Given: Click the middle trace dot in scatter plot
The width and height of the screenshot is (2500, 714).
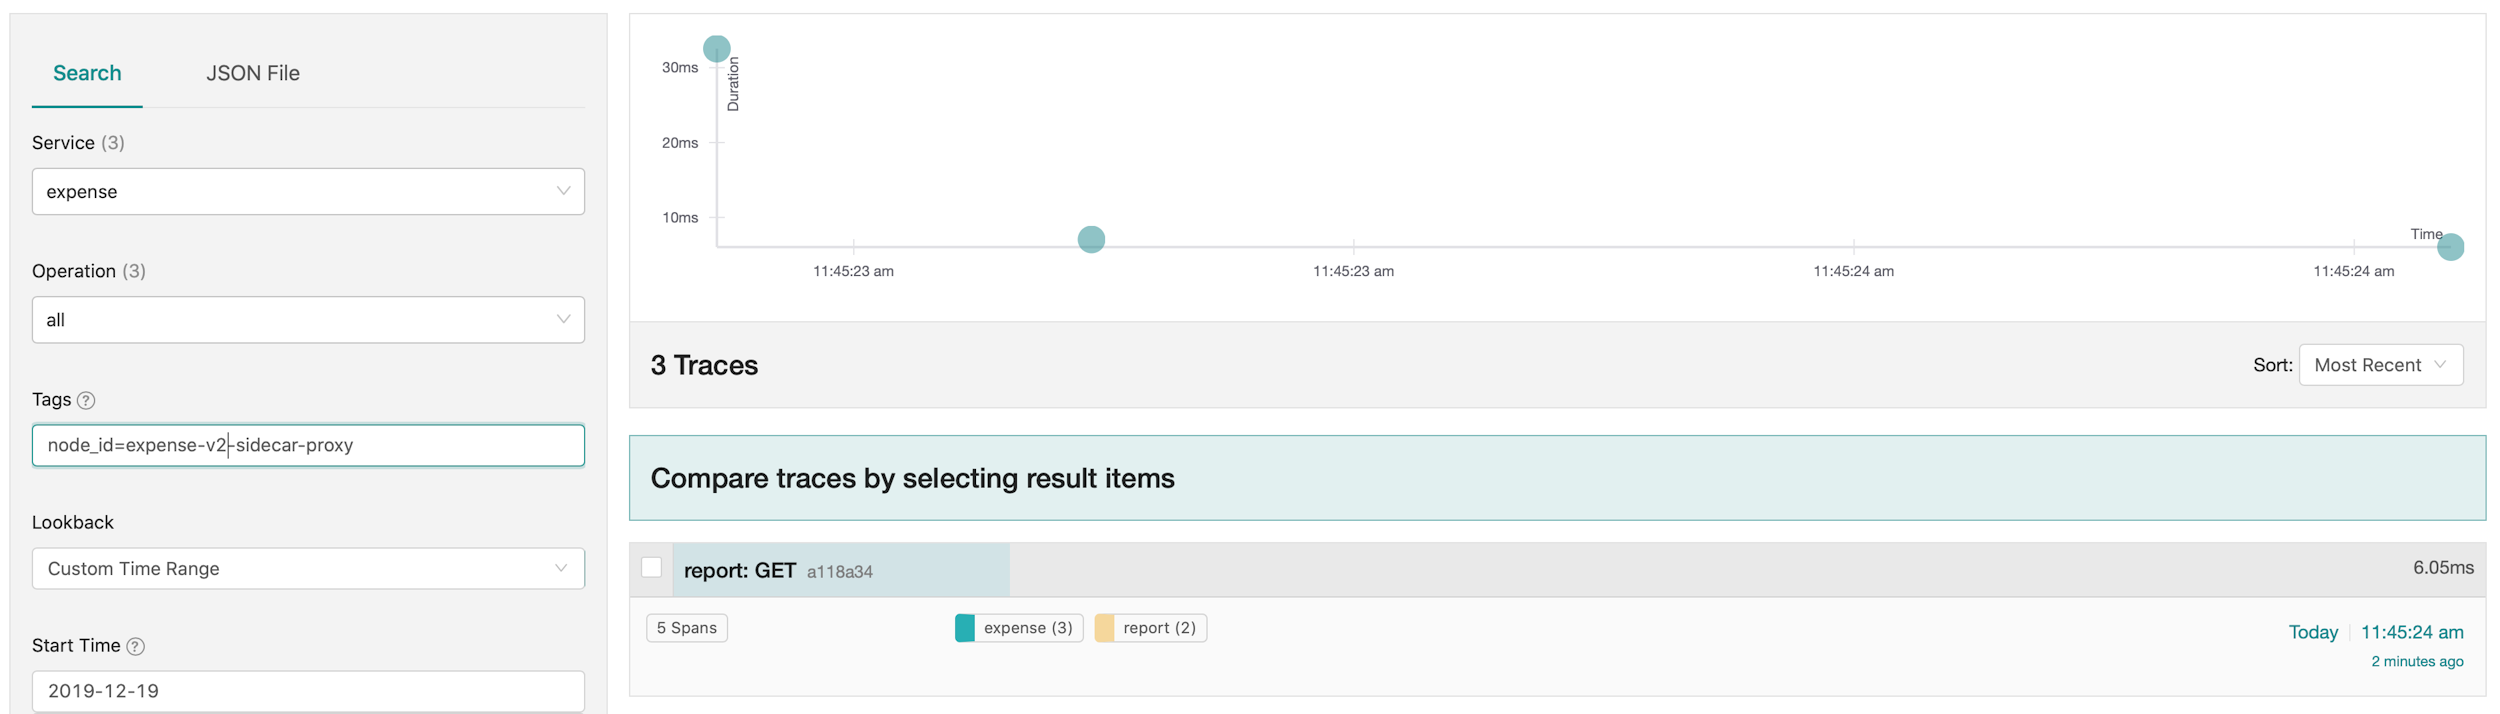Looking at the screenshot, I should pyautogui.click(x=1091, y=239).
